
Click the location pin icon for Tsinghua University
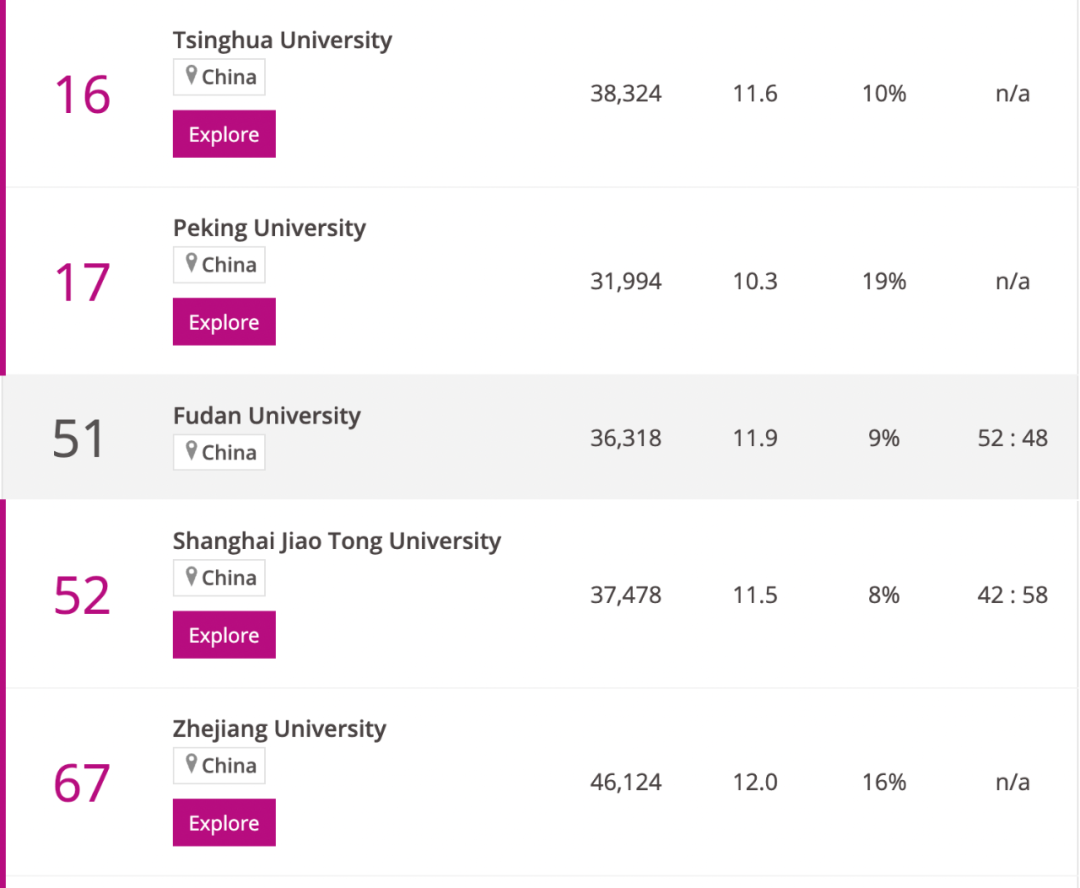(x=191, y=76)
